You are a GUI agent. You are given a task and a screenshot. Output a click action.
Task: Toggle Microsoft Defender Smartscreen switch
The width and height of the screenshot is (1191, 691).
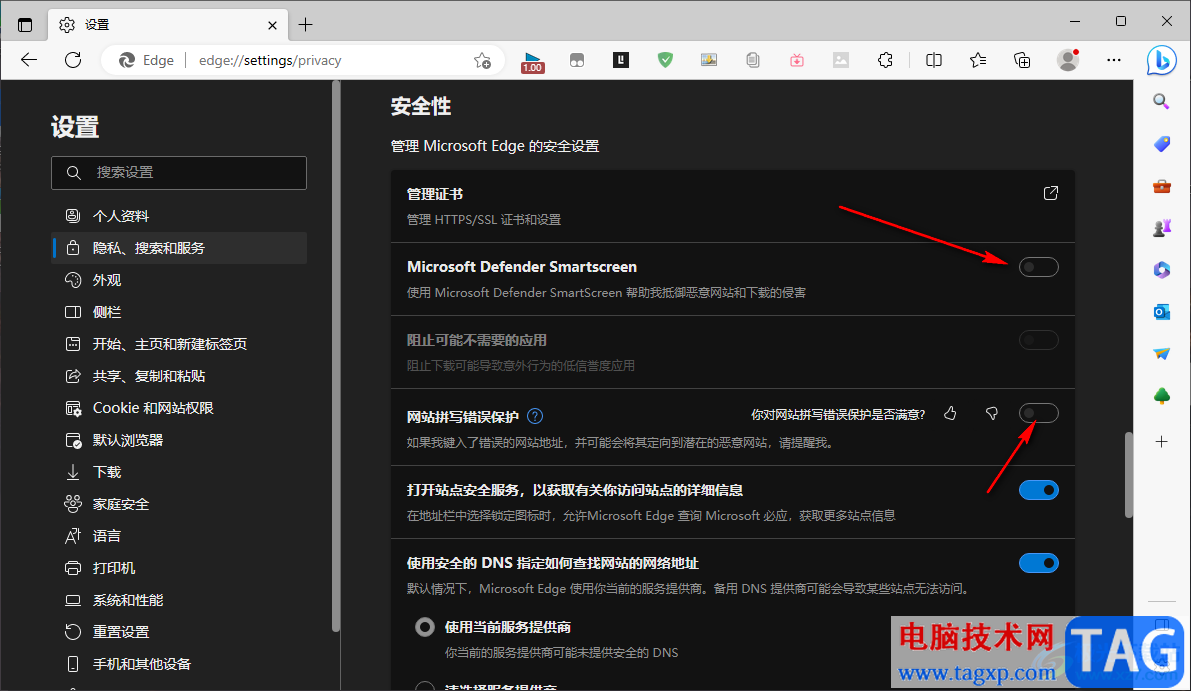[x=1038, y=267]
